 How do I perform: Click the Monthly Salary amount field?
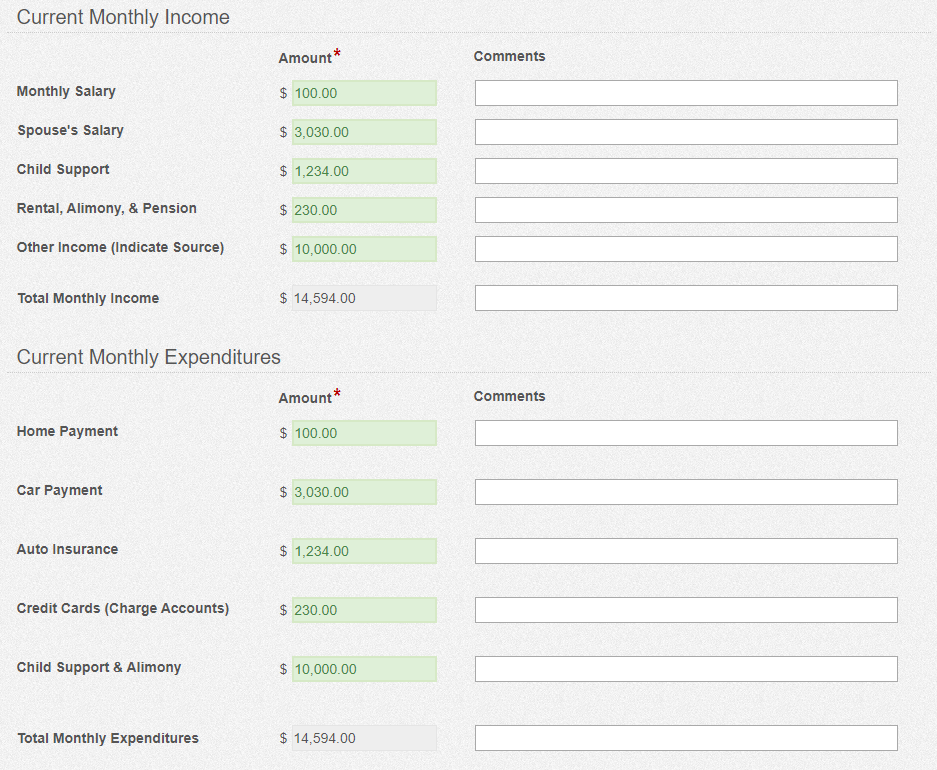pos(364,93)
